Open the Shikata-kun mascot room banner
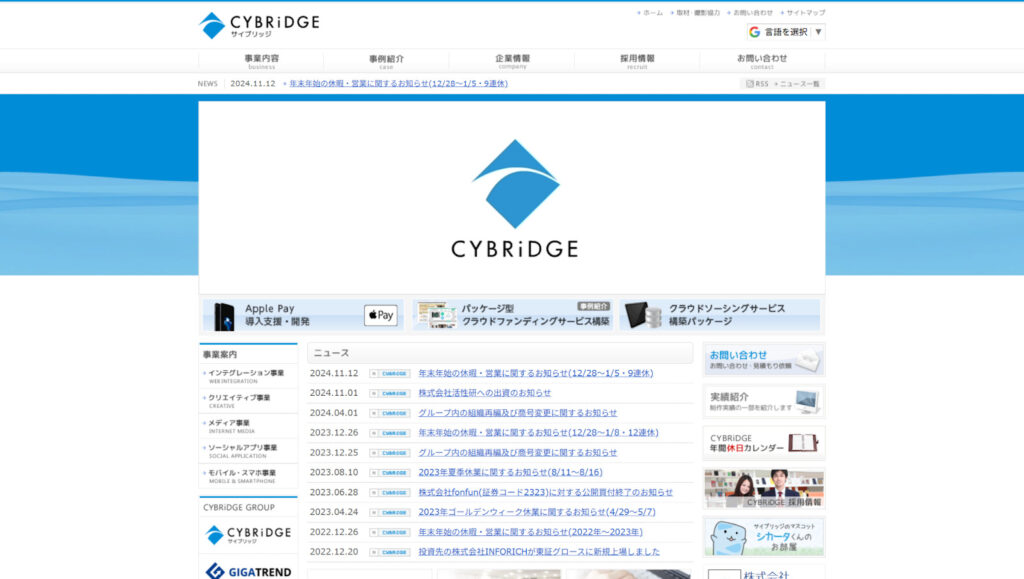This screenshot has width=1024, height=579. 764,536
